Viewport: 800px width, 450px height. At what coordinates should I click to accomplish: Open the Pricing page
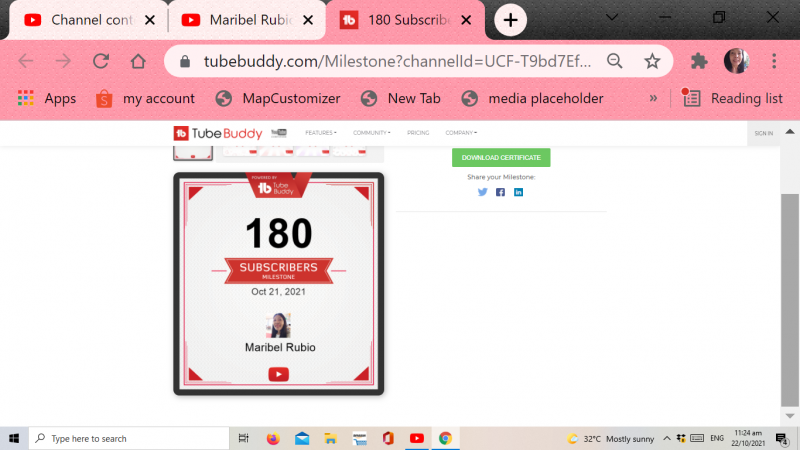(418, 133)
